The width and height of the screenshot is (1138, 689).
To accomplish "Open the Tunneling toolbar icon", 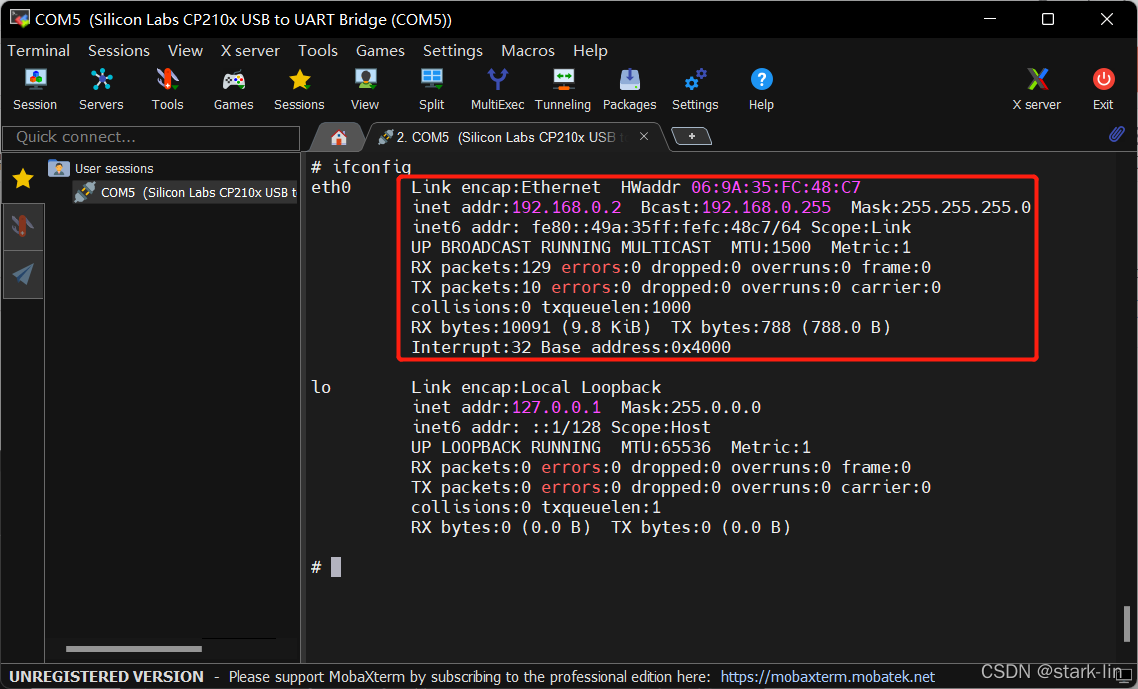I will (563, 89).
